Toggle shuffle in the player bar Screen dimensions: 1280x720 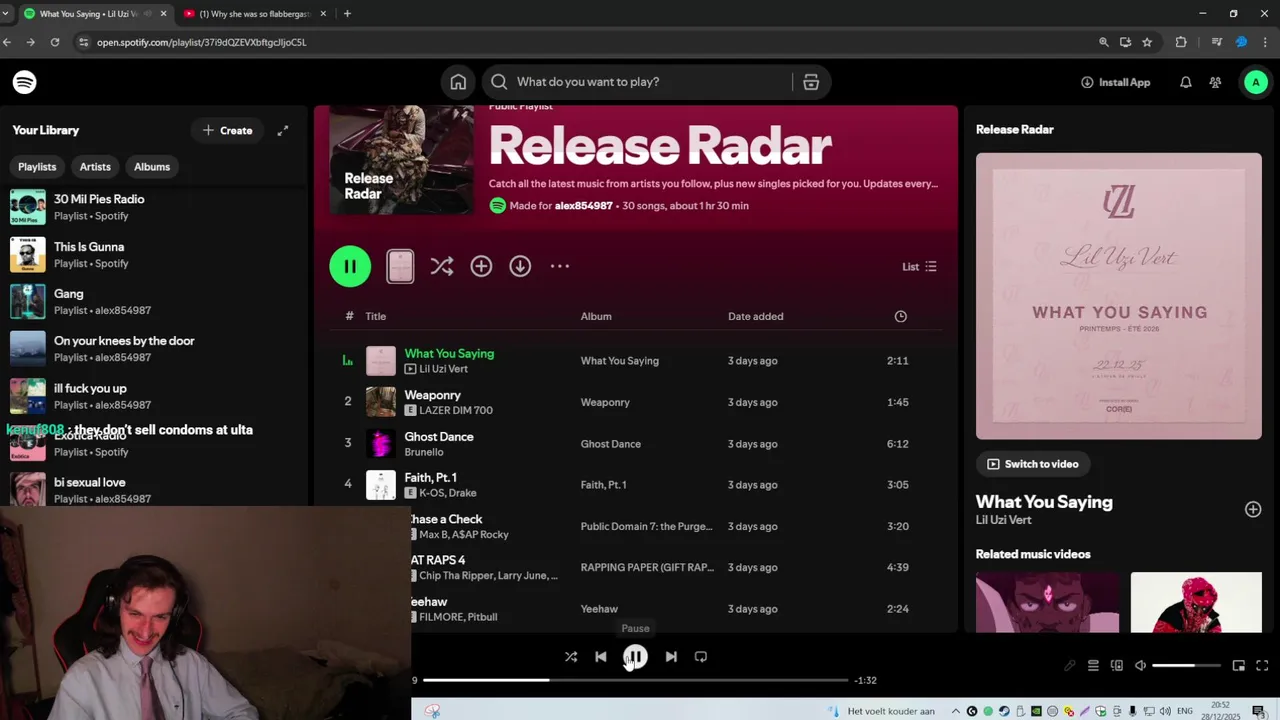[571, 657]
